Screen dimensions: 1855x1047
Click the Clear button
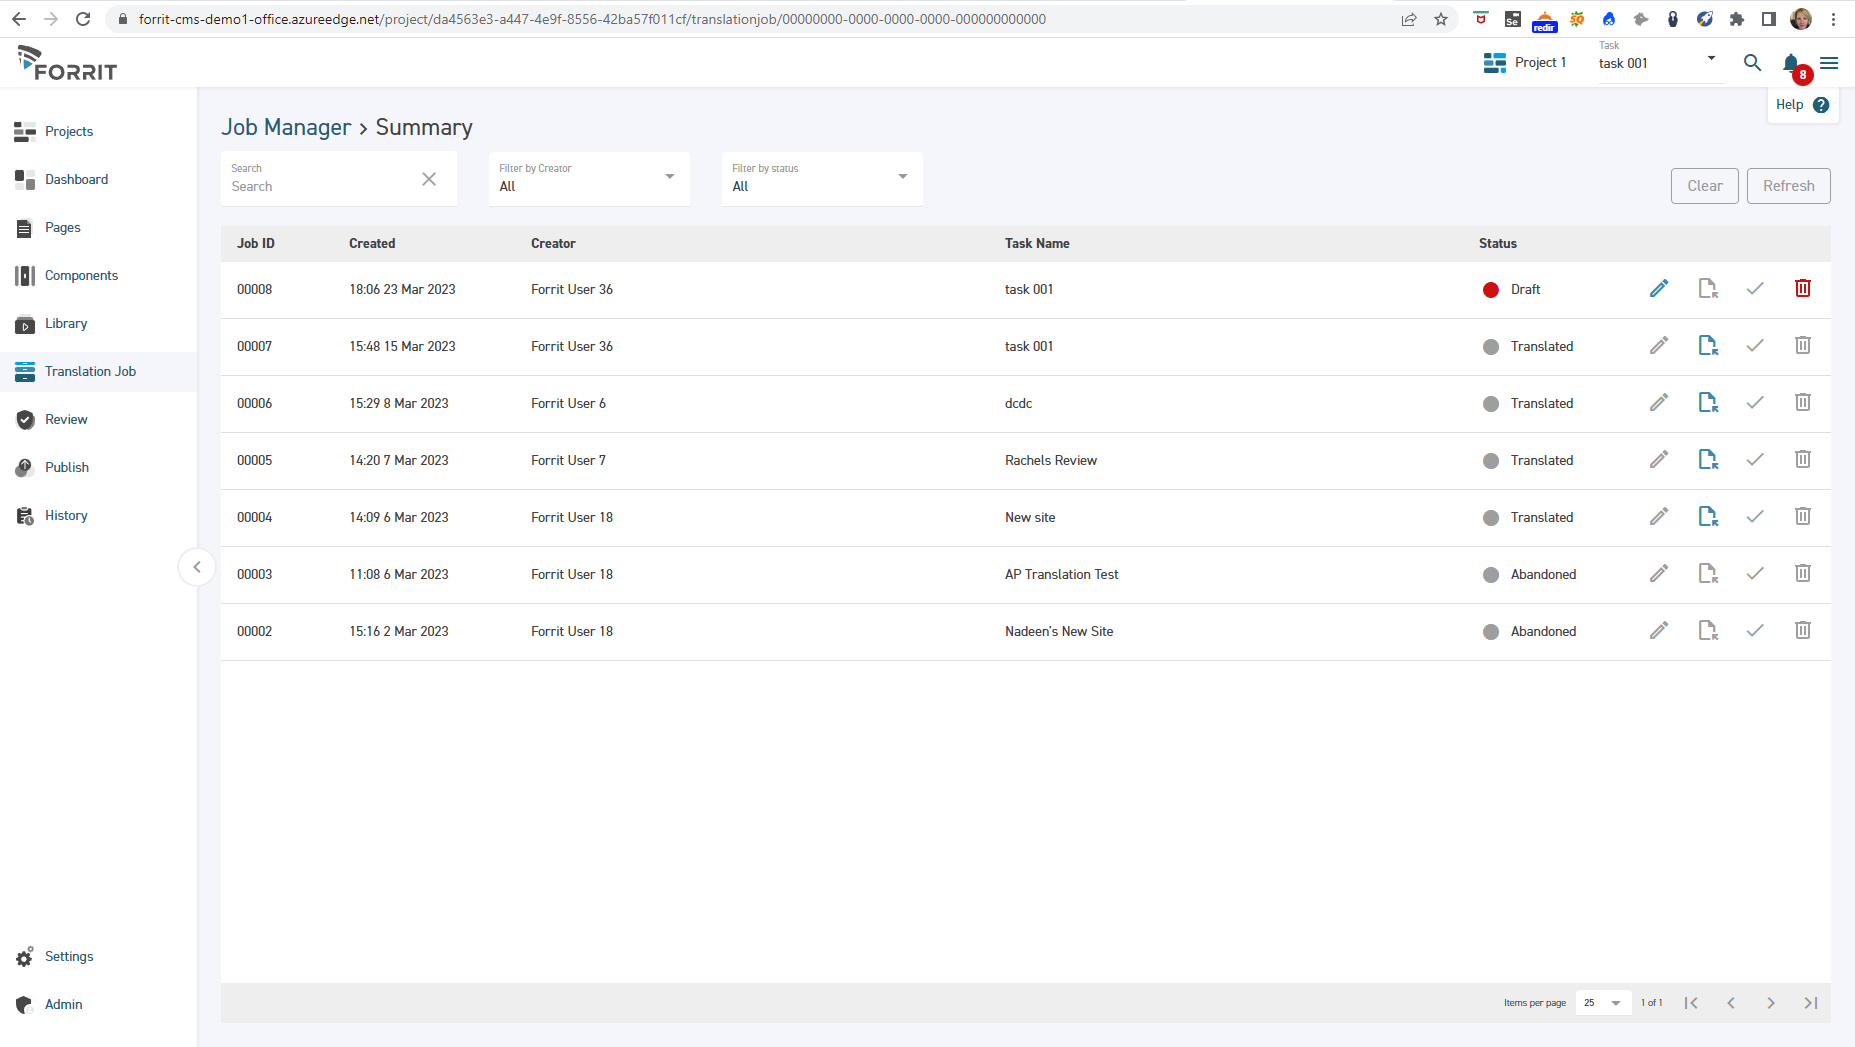pyautogui.click(x=1705, y=186)
